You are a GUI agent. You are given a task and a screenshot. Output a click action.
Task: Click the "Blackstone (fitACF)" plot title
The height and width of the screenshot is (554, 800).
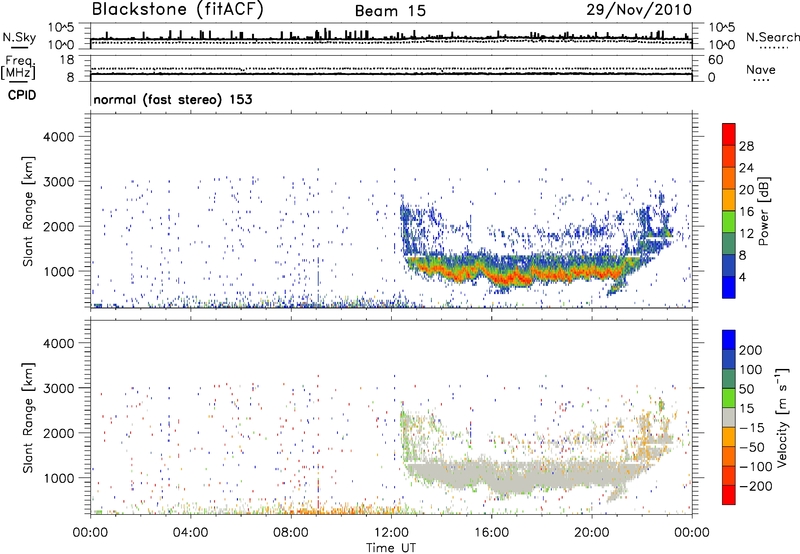coord(178,9)
